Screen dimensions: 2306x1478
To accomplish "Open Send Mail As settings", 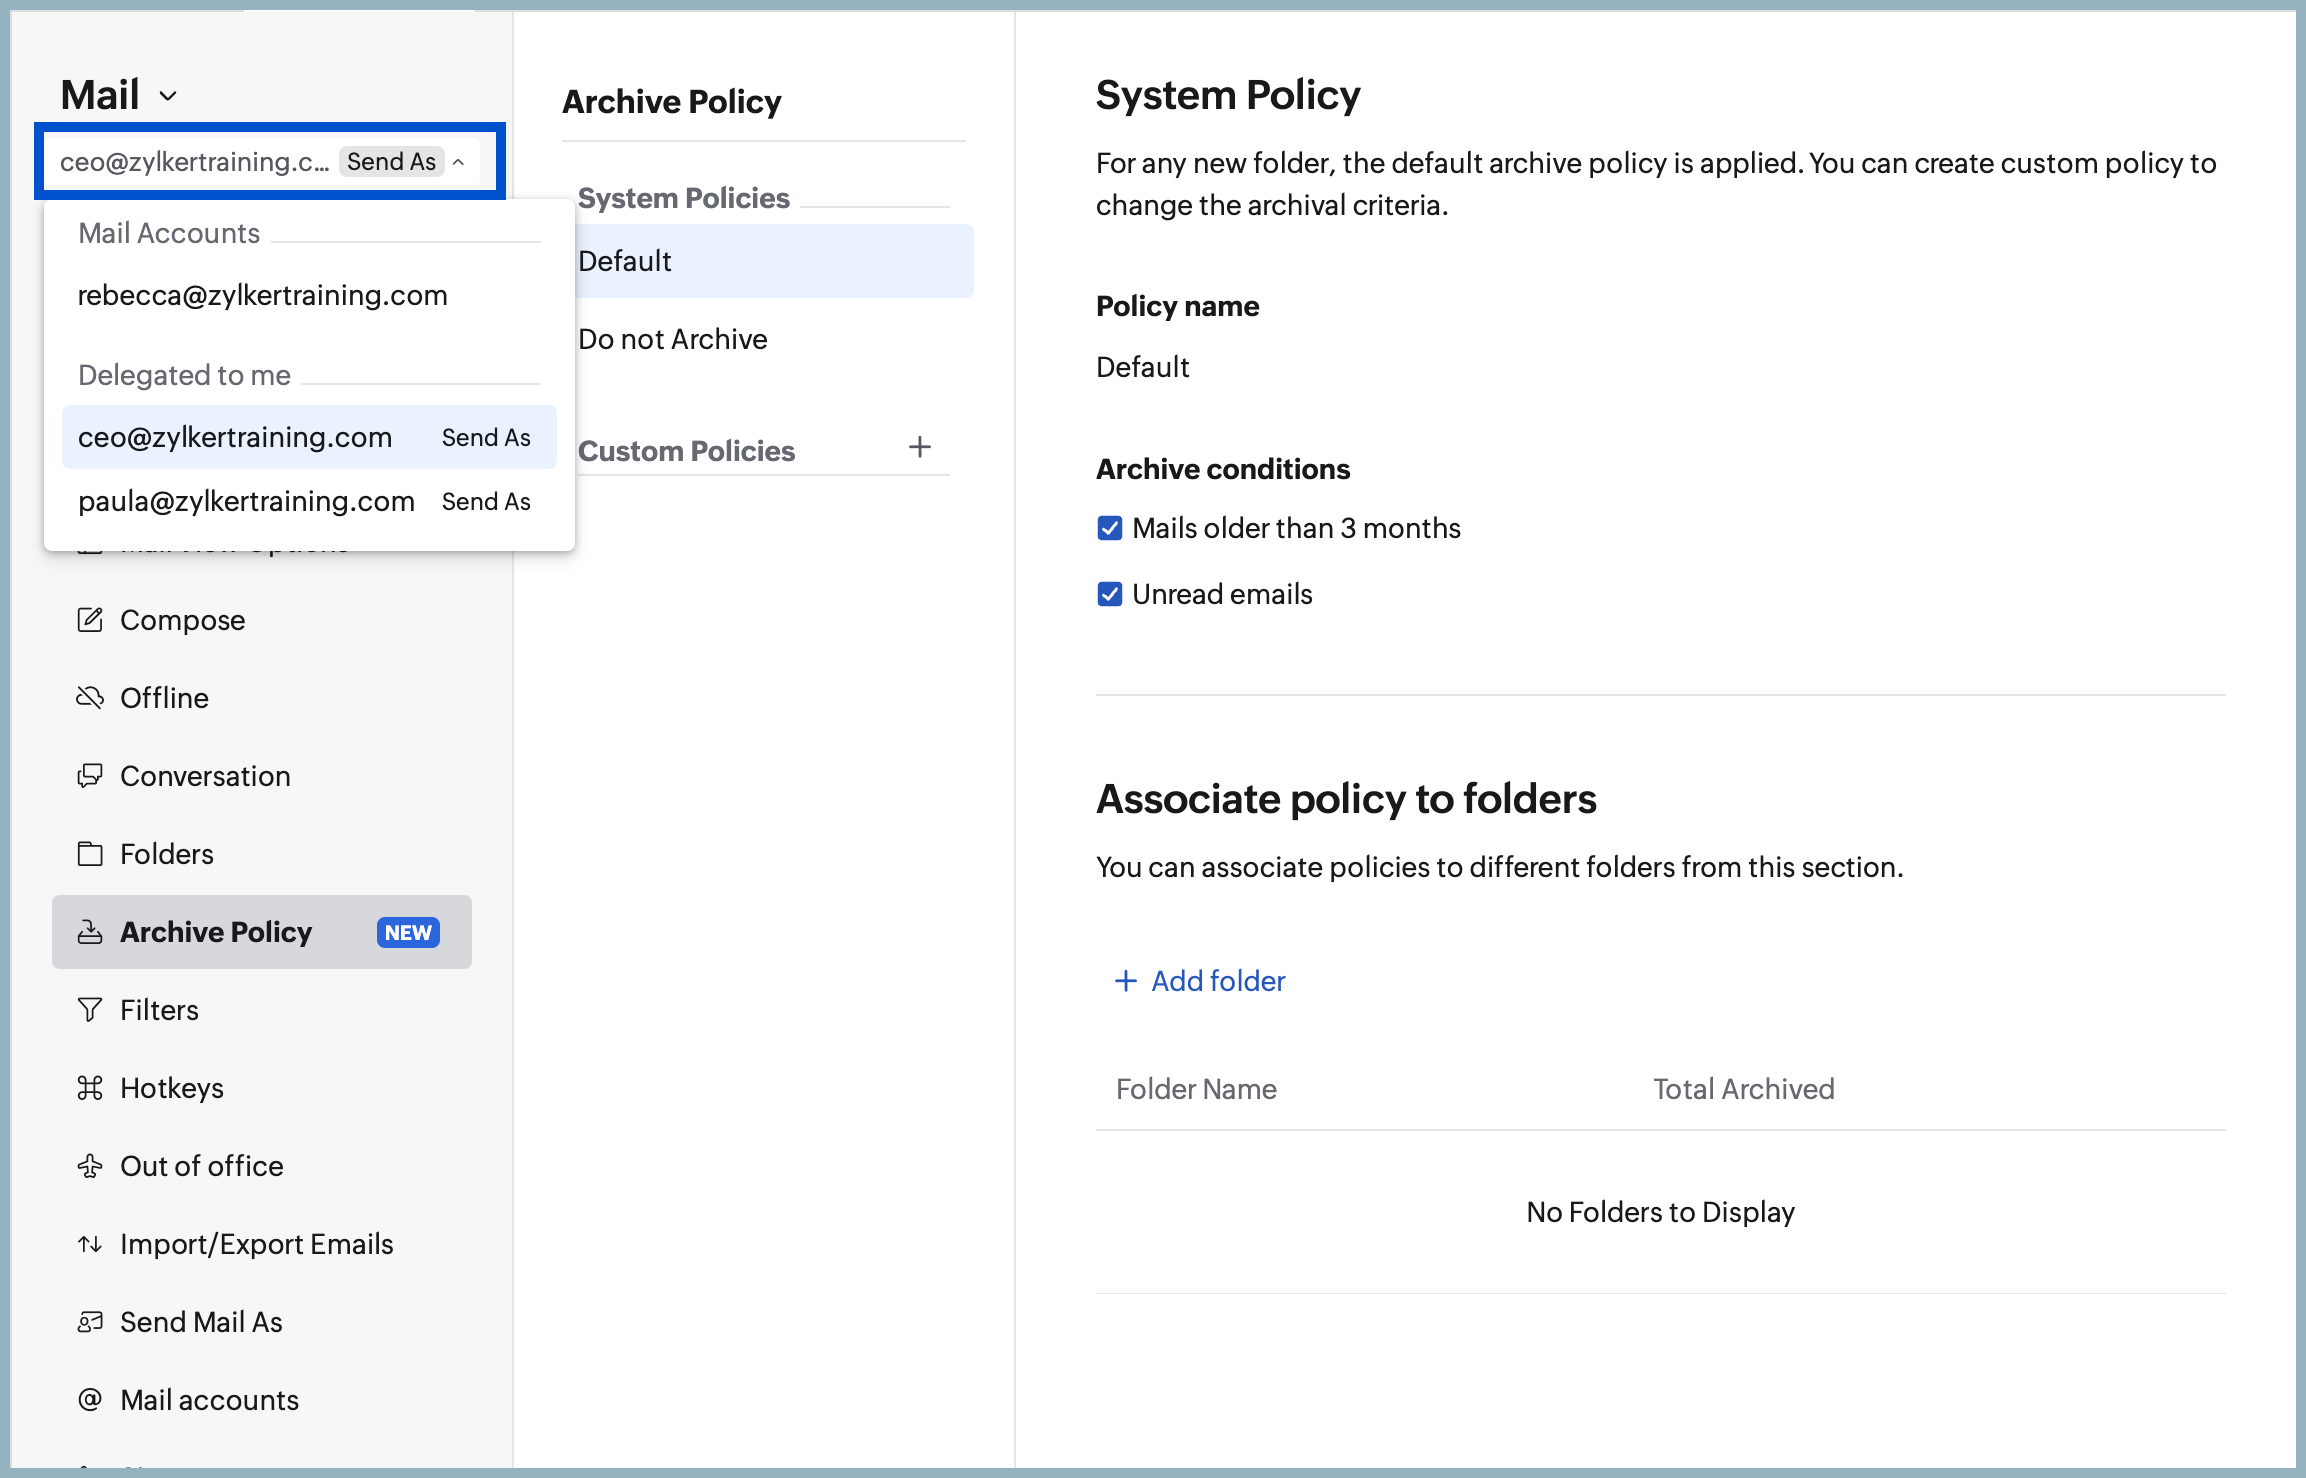I will point(262,1322).
